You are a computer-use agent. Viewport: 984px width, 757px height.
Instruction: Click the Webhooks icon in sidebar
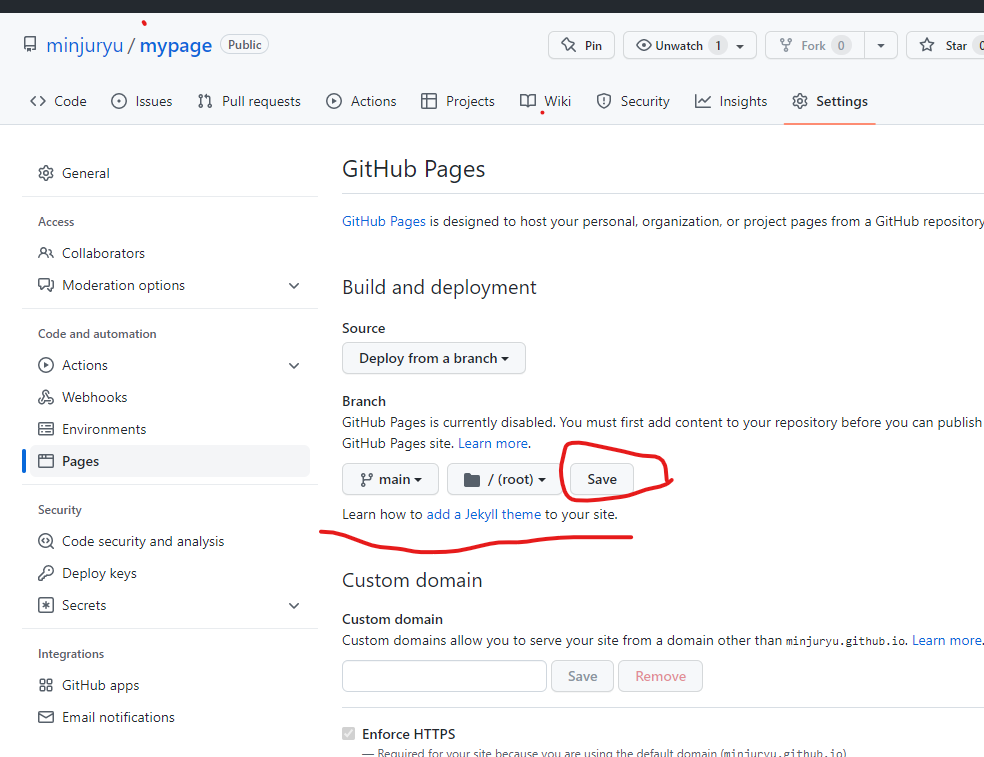(x=46, y=397)
